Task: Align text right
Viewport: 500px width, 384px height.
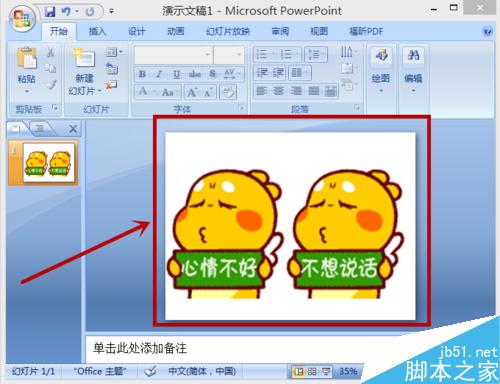Action: tap(296, 90)
